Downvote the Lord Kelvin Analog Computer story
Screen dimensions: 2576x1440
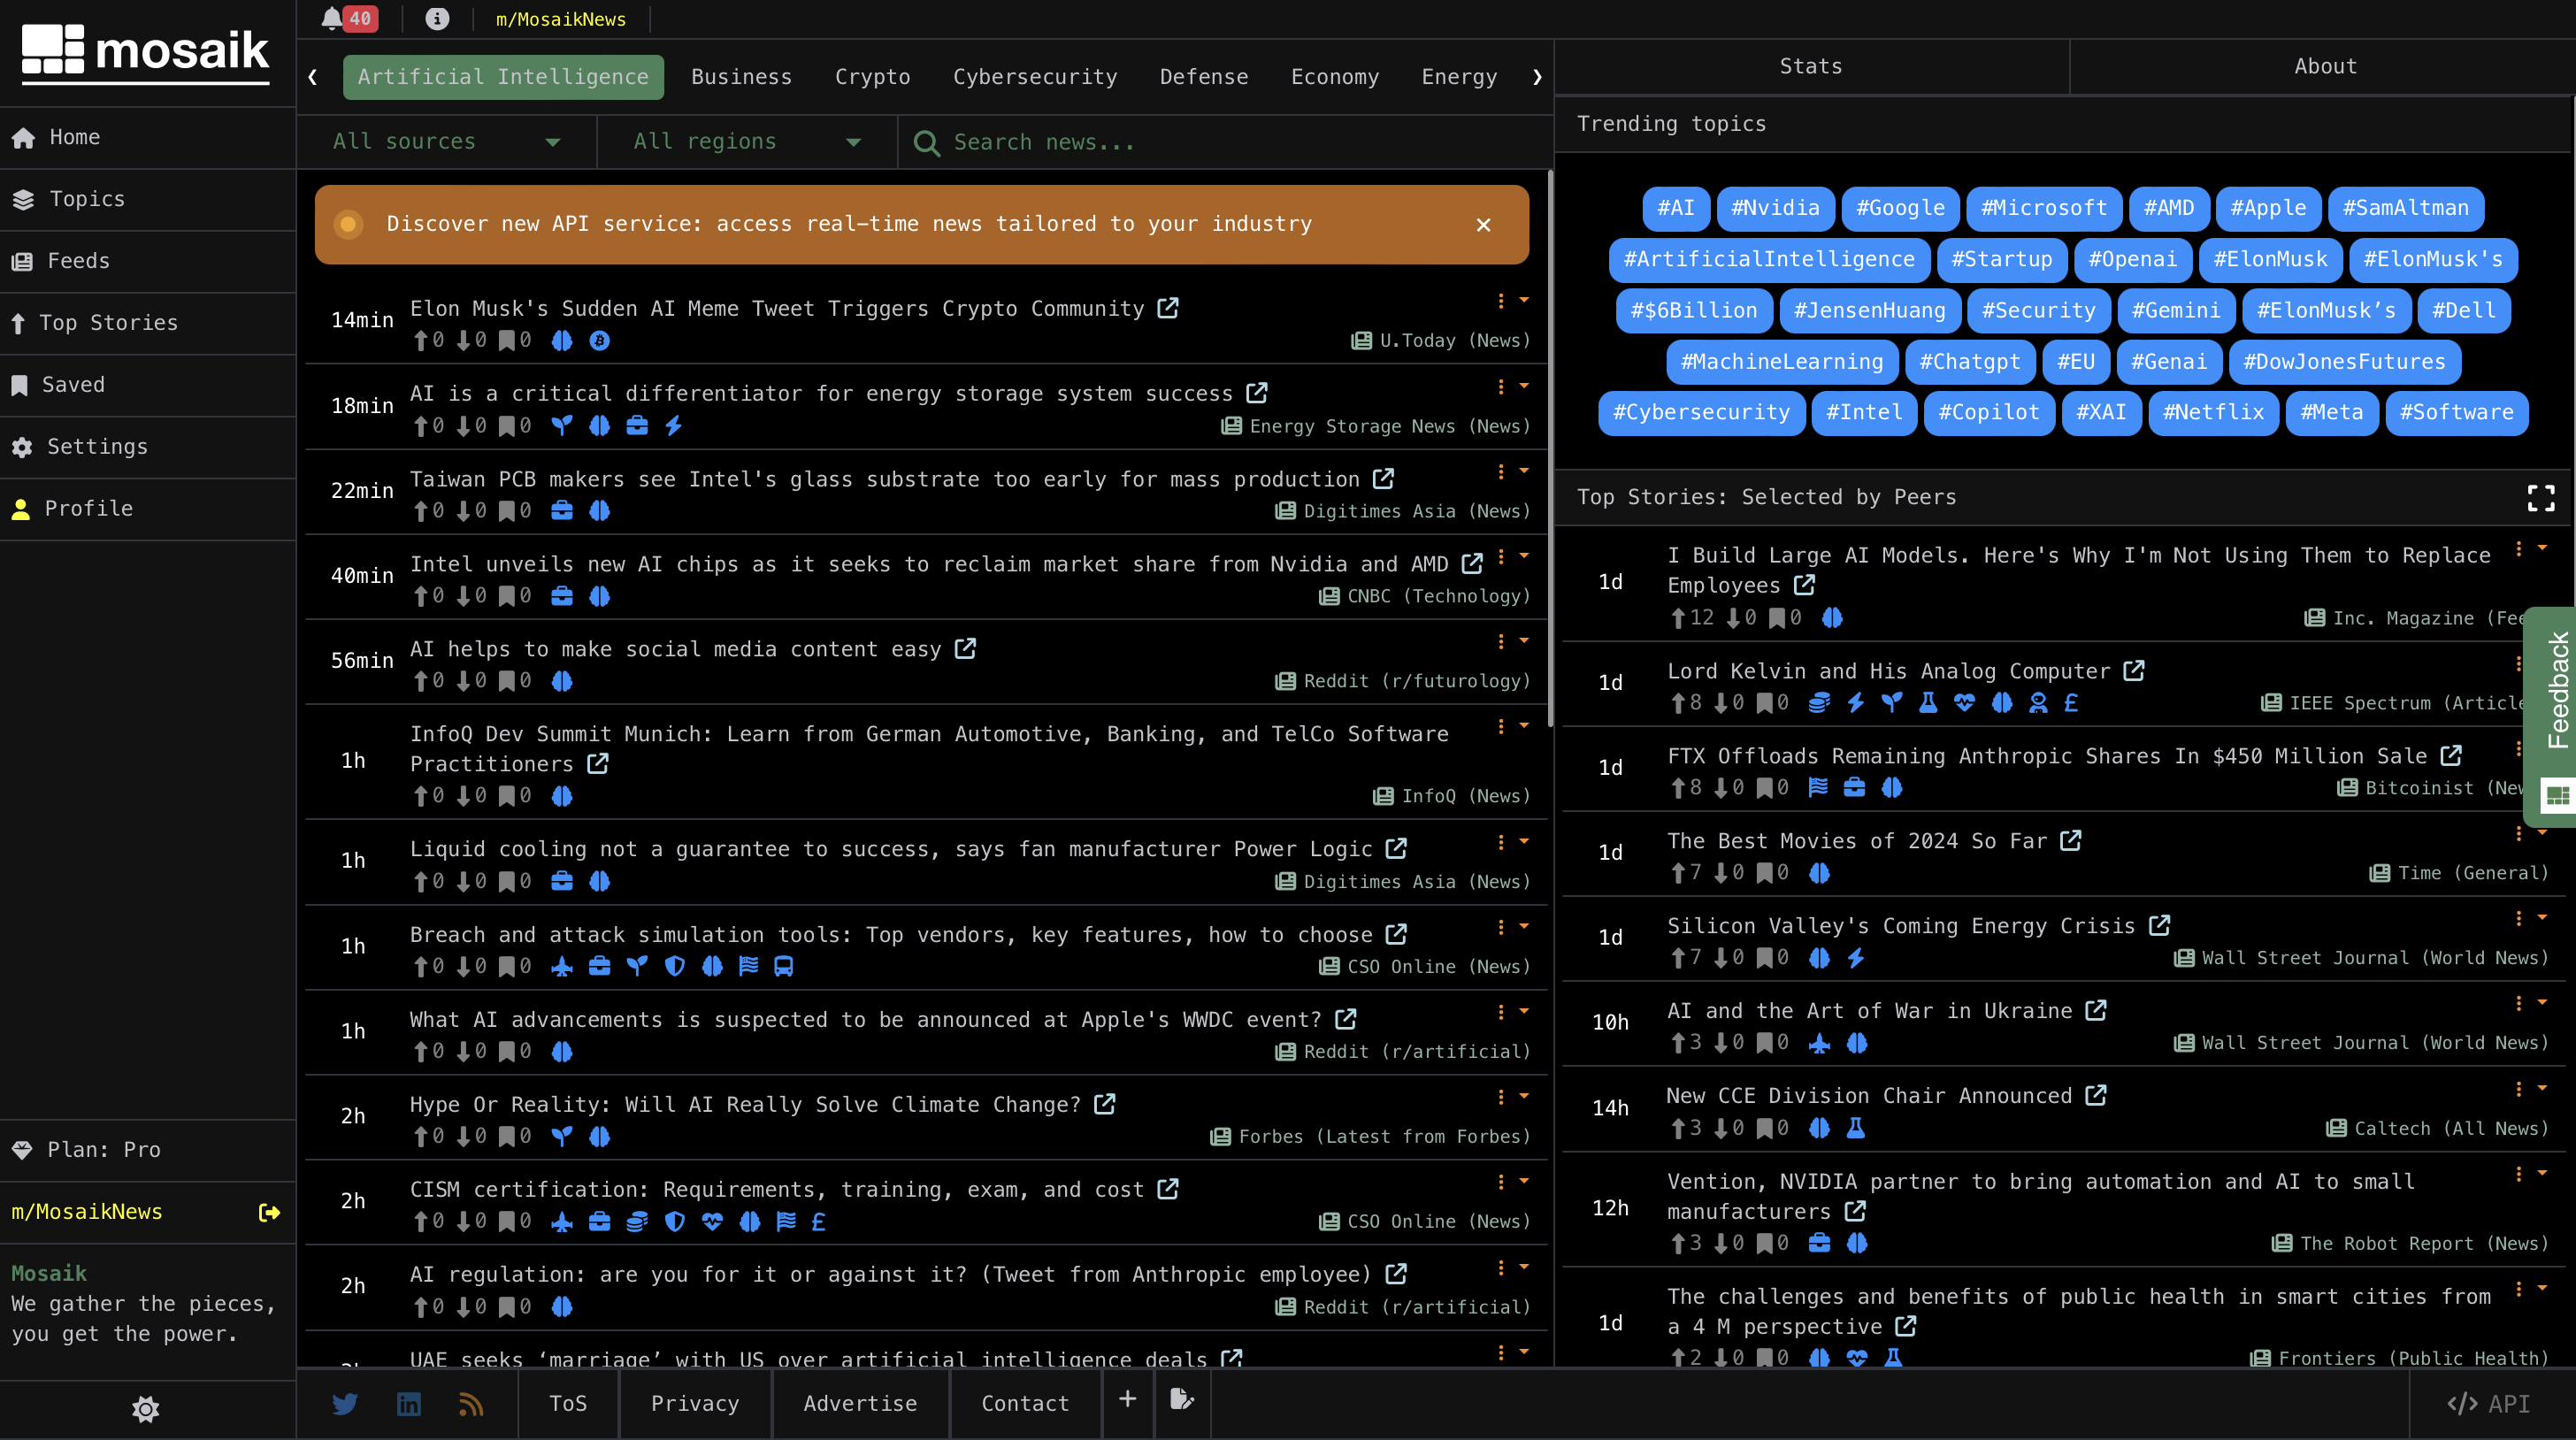click(1722, 703)
